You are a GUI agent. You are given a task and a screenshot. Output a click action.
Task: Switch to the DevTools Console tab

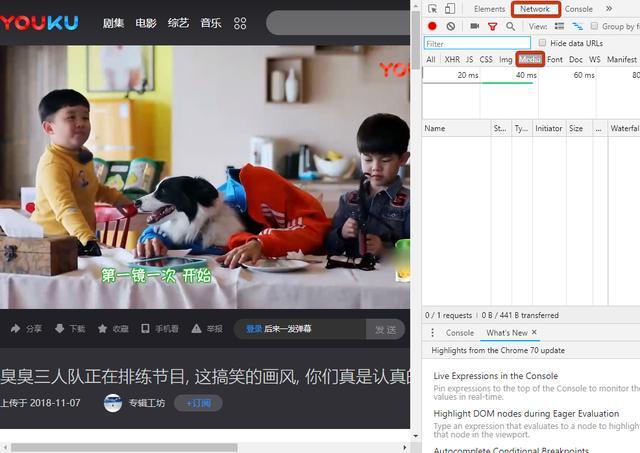click(578, 9)
